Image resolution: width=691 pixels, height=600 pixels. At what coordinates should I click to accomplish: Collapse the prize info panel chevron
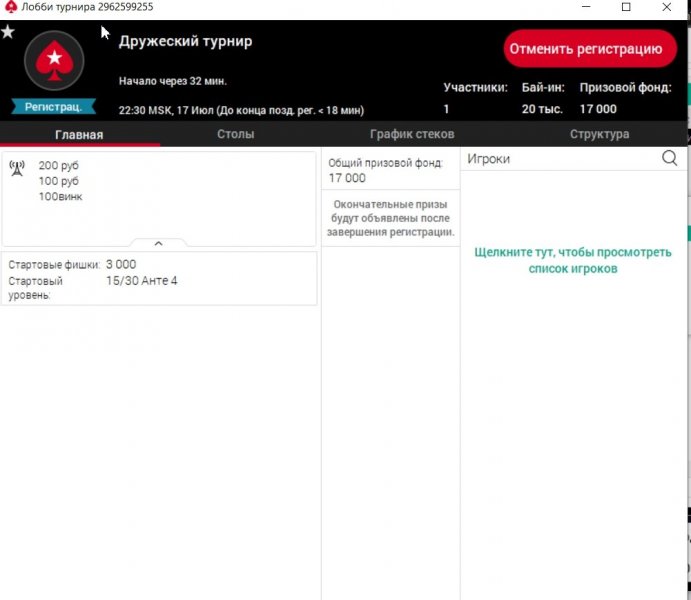pyautogui.click(x=158, y=243)
